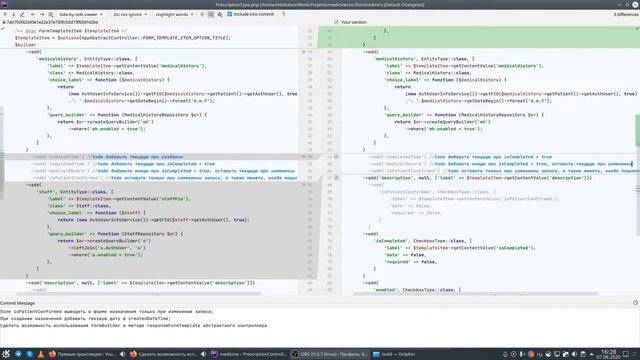The width and height of the screenshot is (640, 360).
Task: Toggle include checkbox at the completedTime change
Action: pyautogui.click(x=336, y=157)
